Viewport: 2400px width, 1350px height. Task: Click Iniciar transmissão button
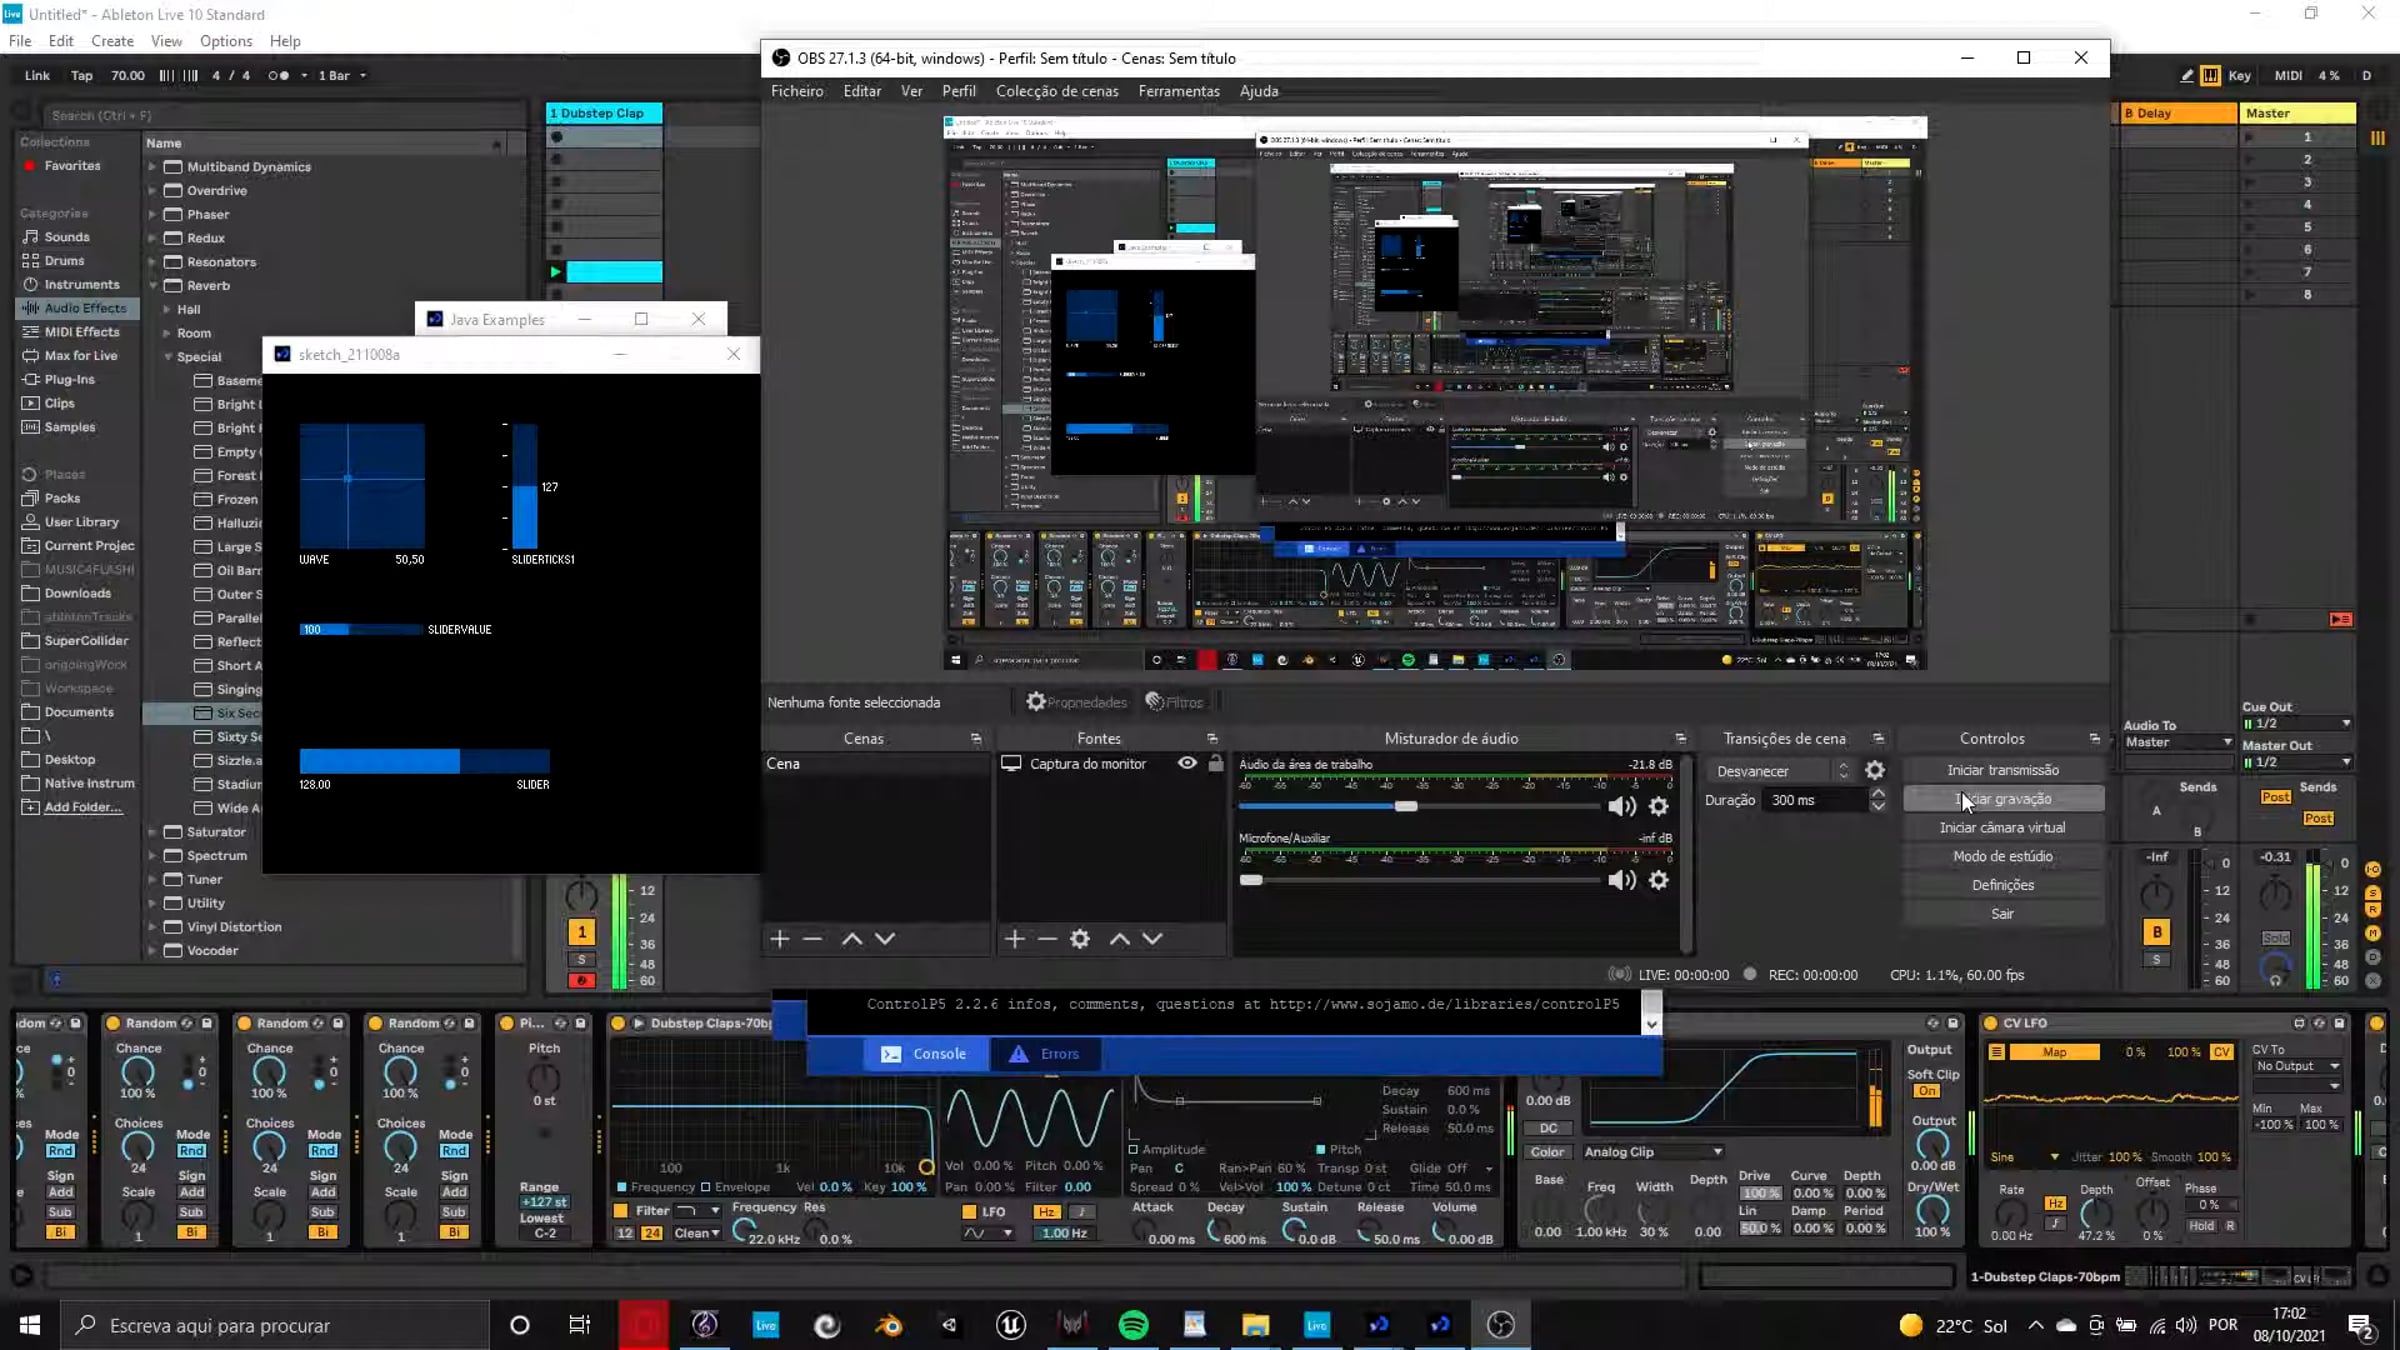[2002, 770]
